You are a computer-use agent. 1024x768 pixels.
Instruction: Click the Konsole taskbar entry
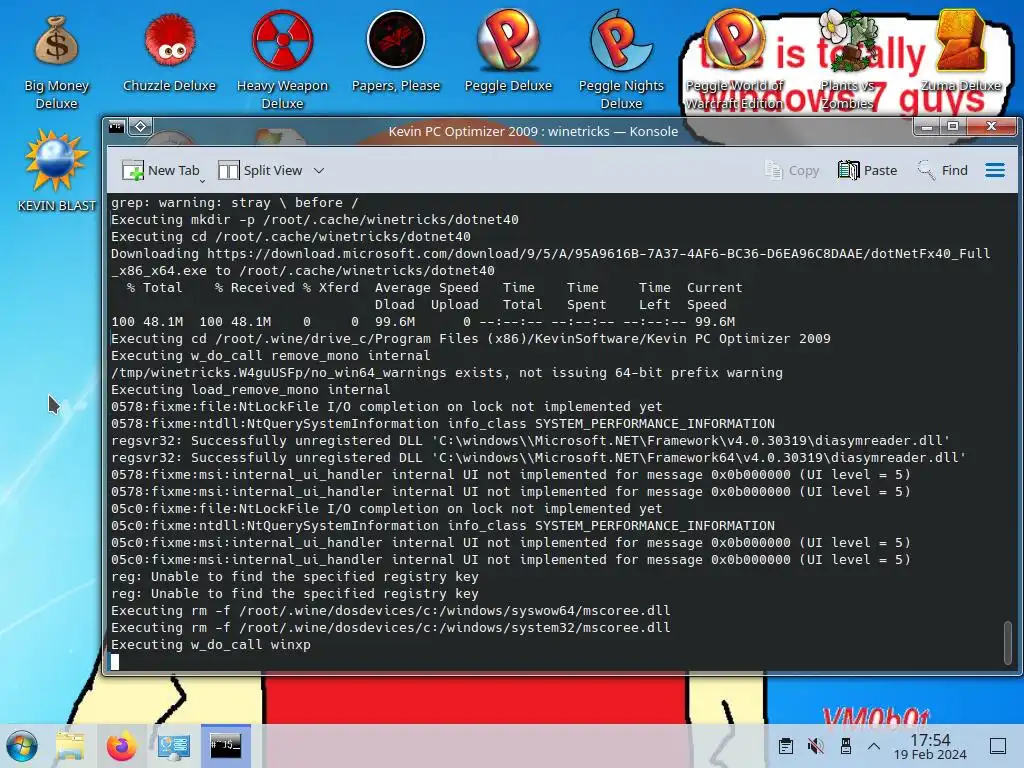[225, 746]
